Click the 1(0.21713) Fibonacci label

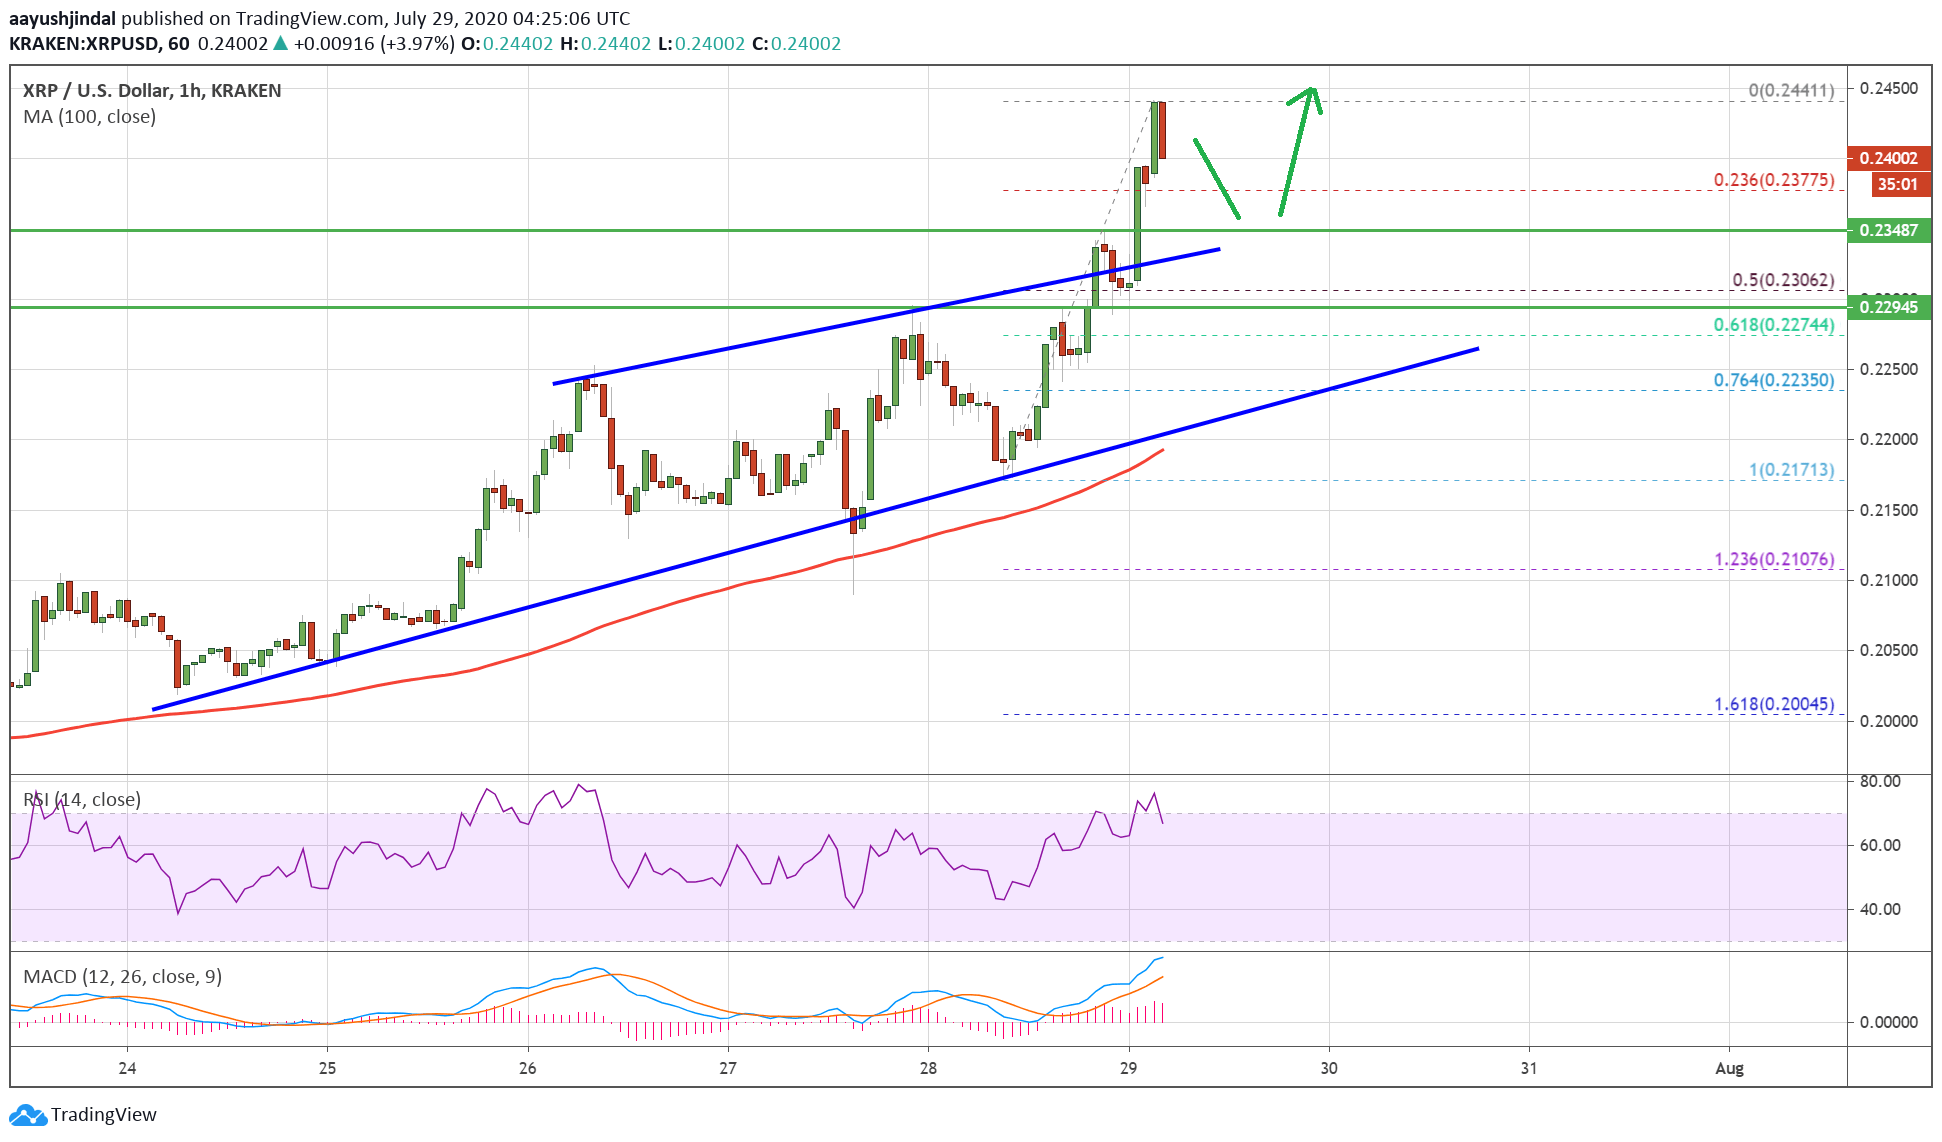coord(1791,470)
